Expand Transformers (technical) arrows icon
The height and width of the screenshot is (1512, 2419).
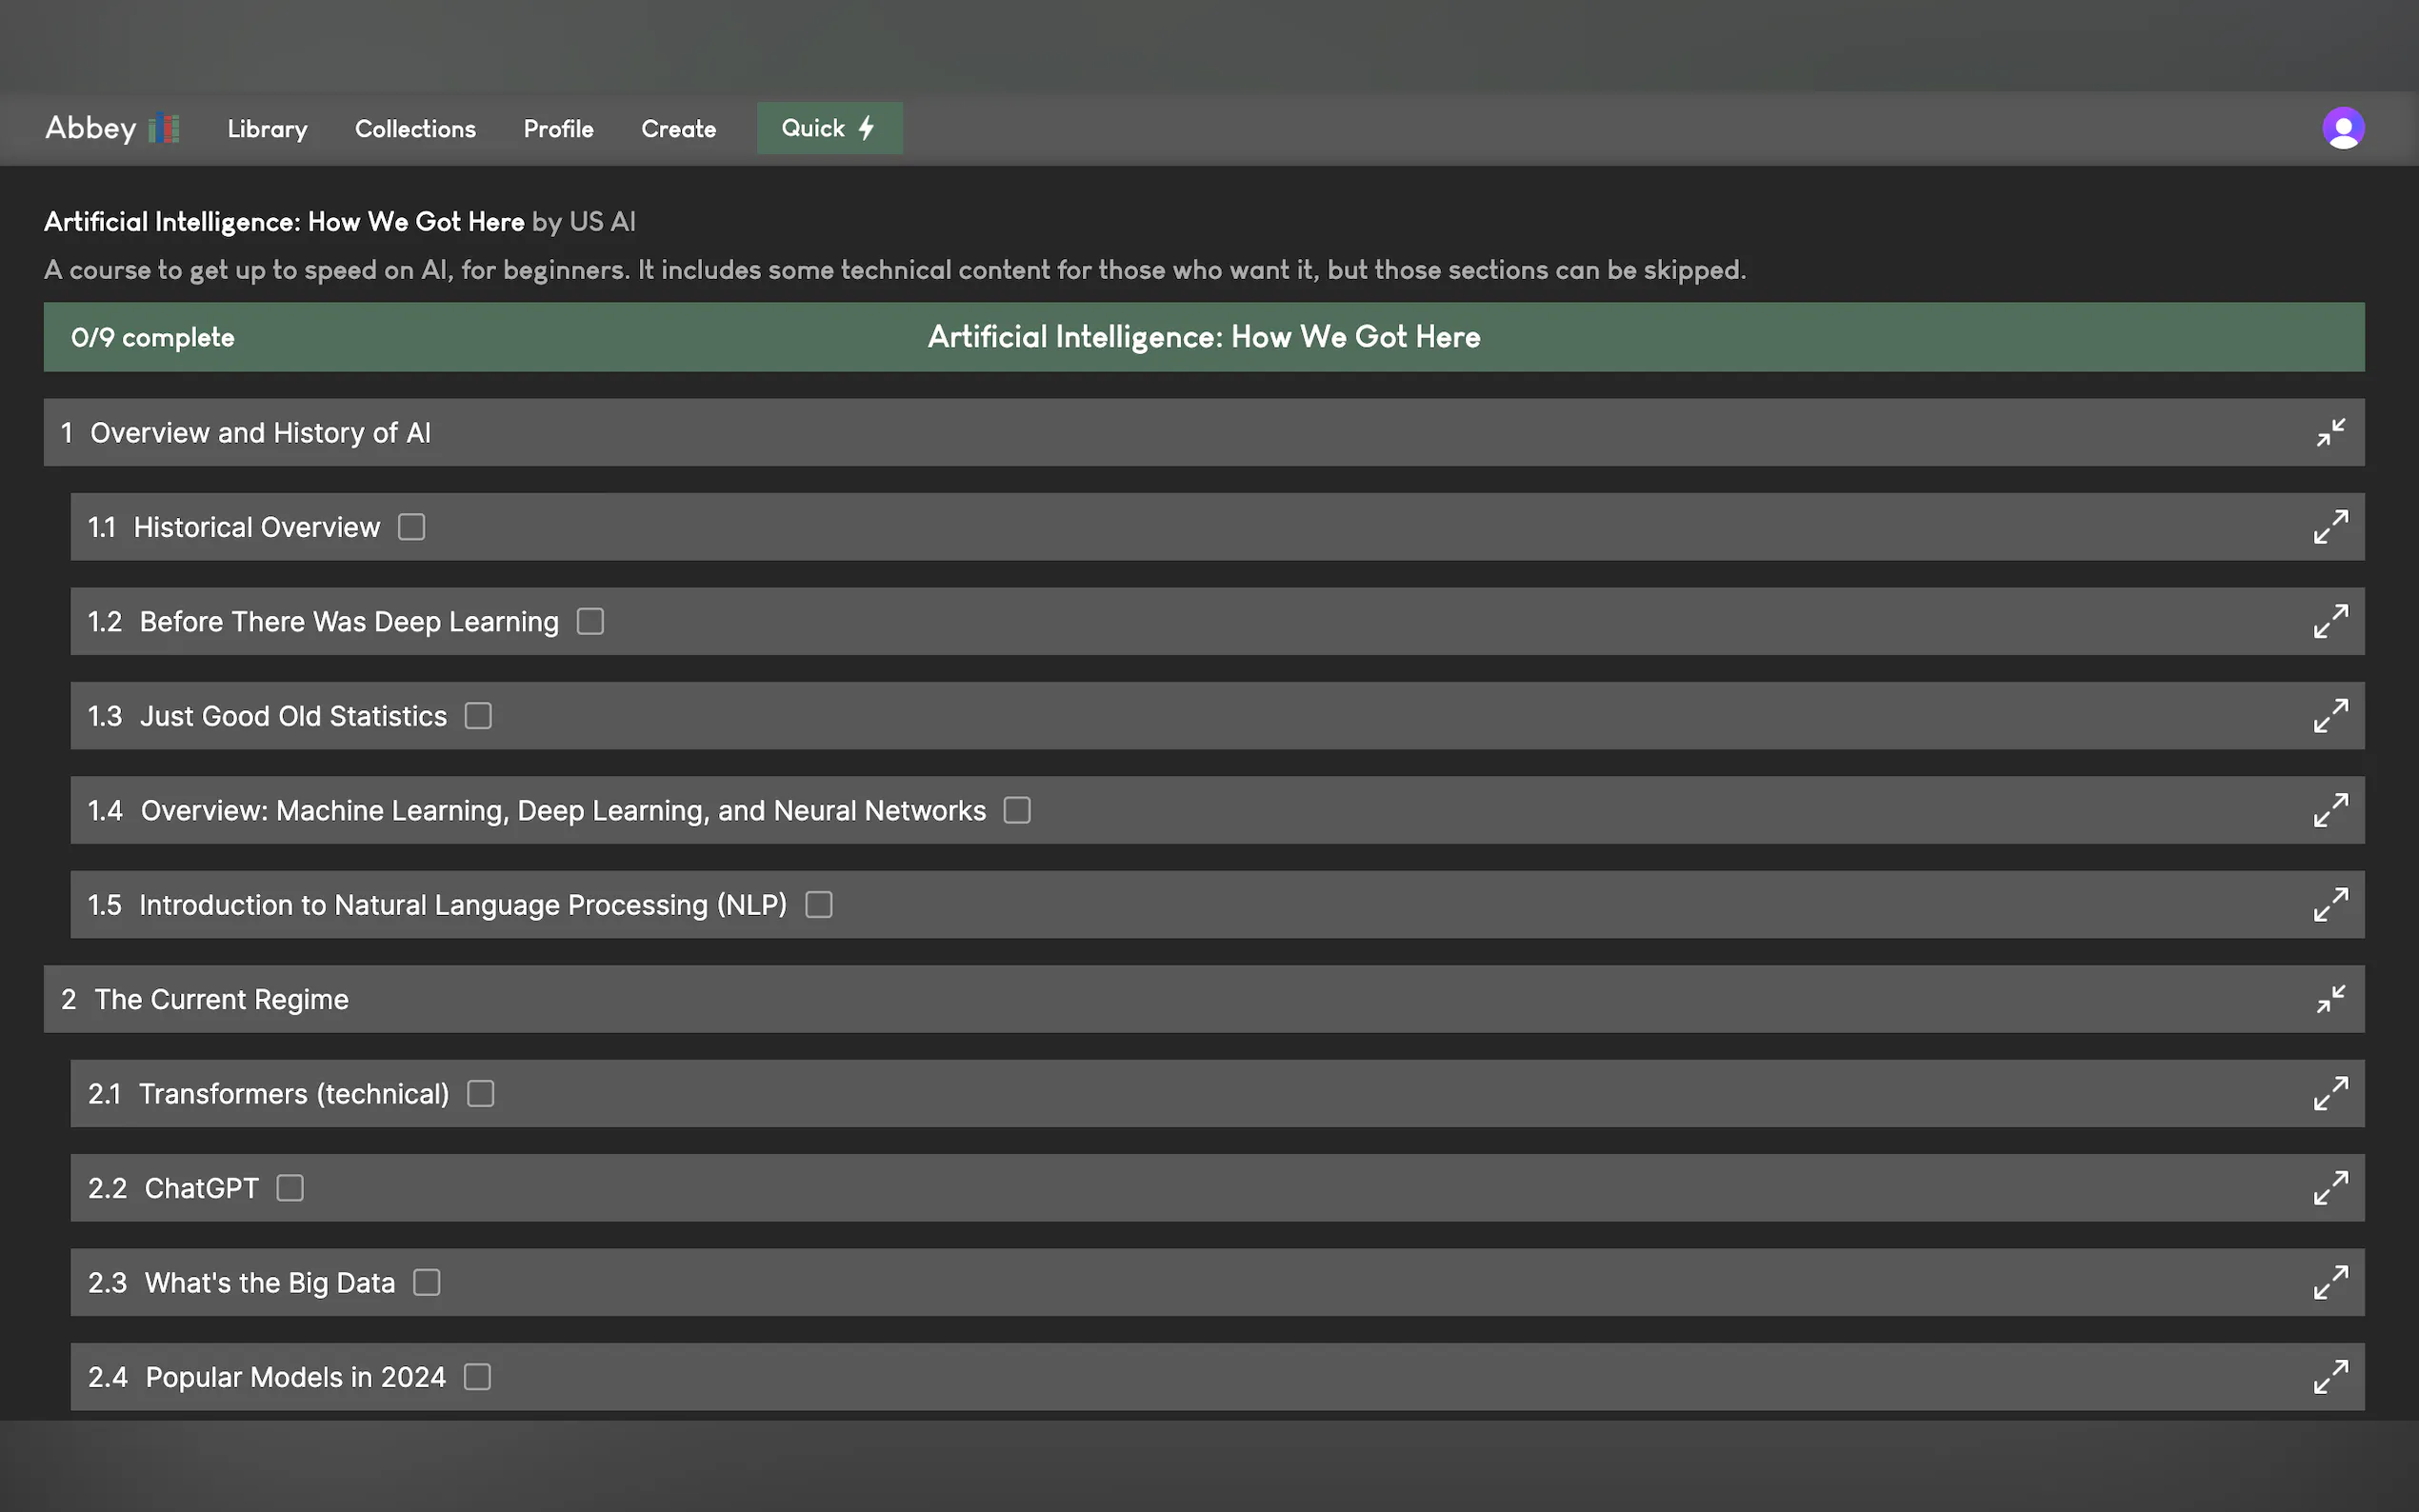pos(2330,1094)
